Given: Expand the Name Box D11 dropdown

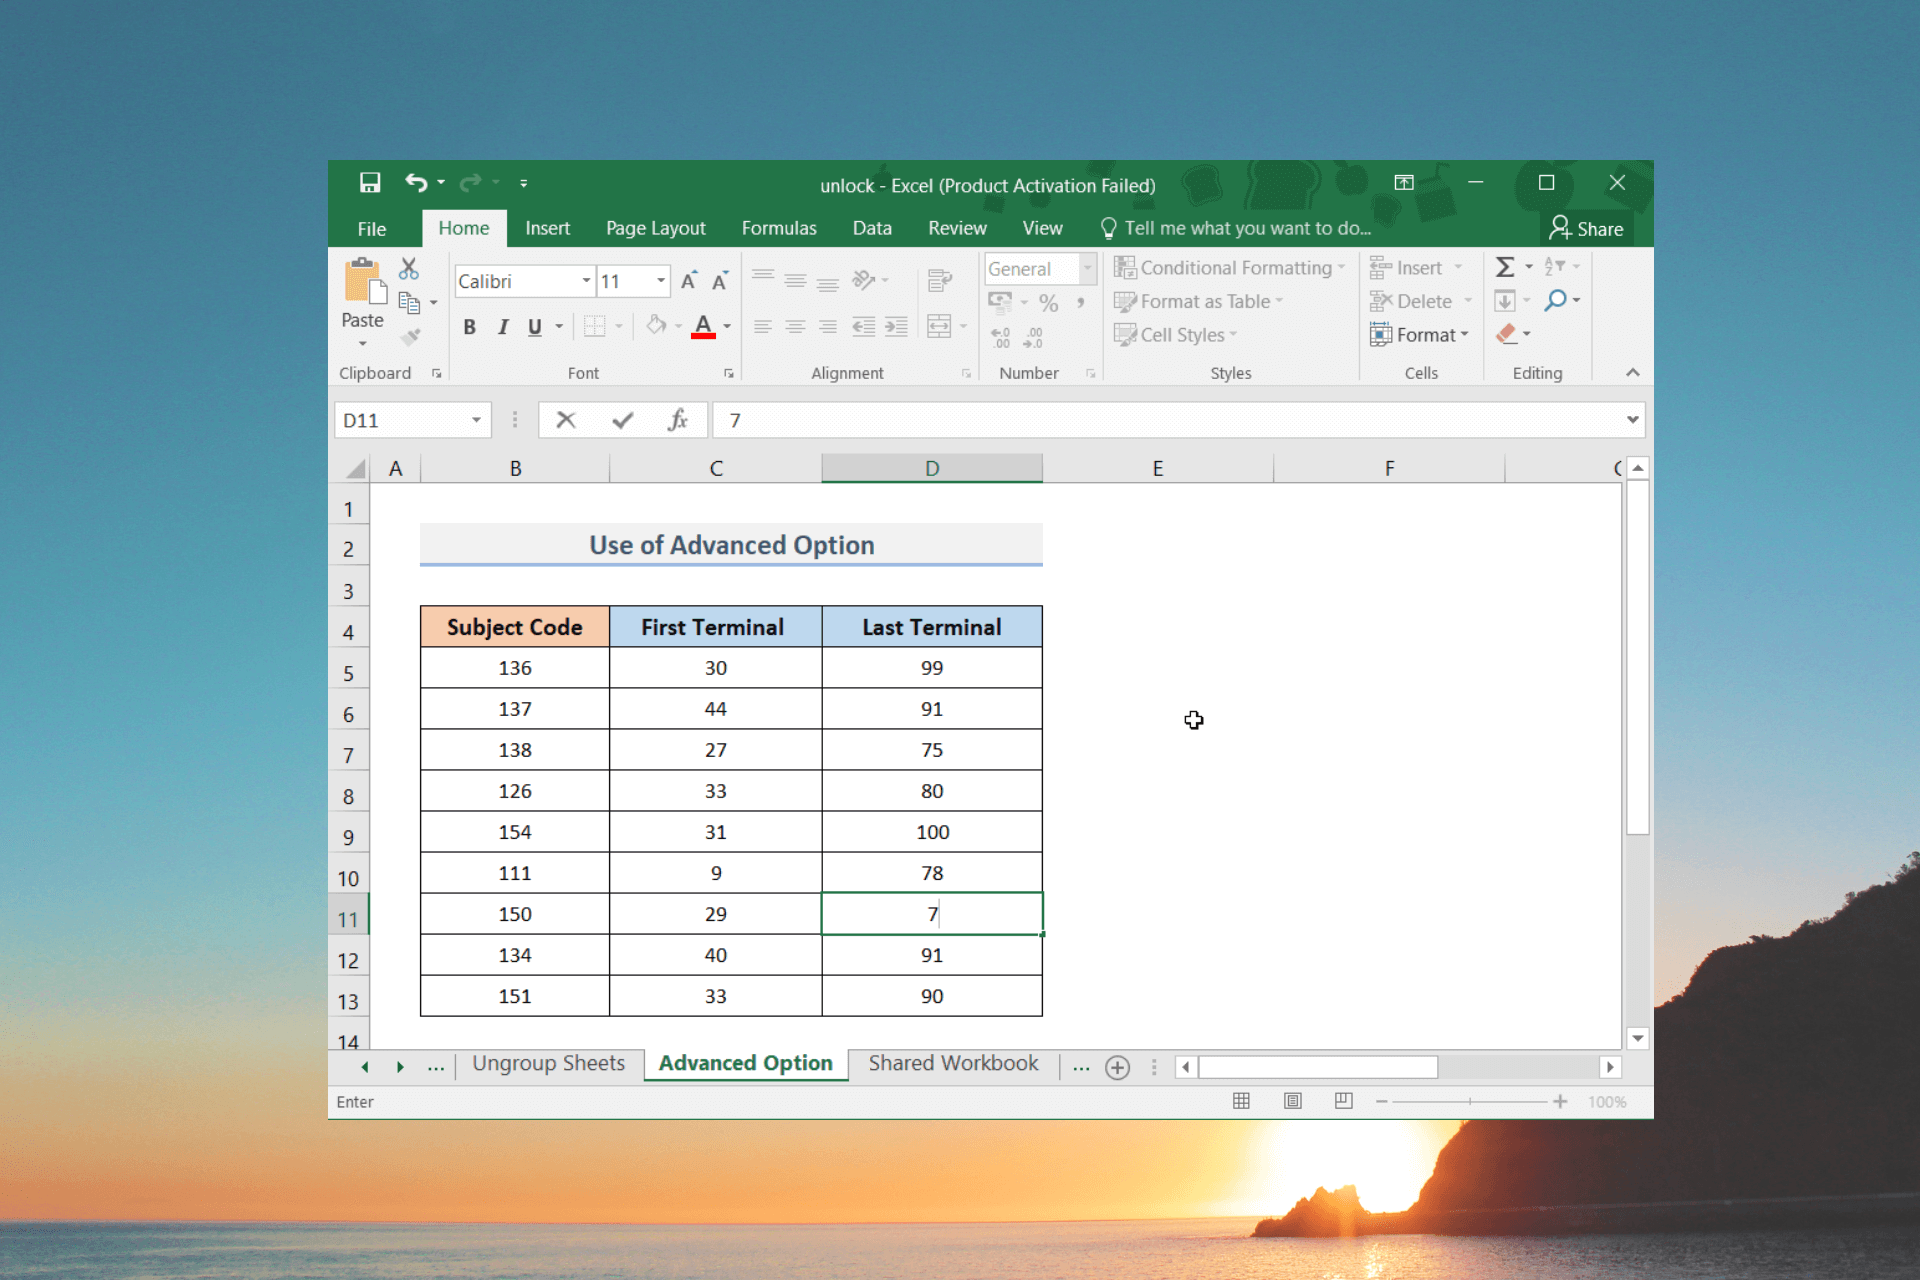Looking at the screenshot, I should [x=476, y=420].
